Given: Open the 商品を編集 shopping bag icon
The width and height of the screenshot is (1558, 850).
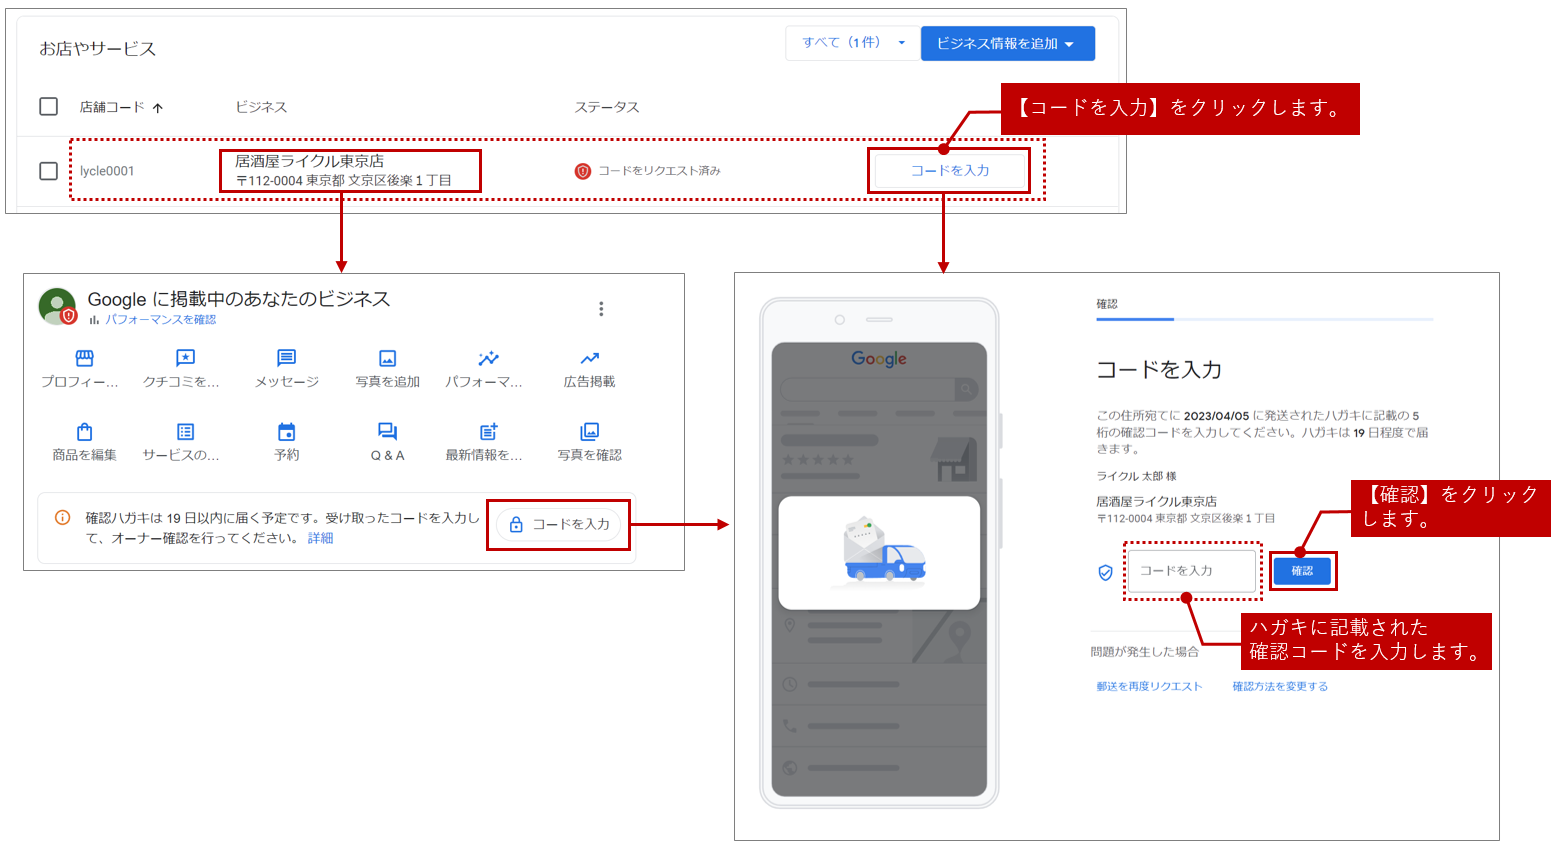Looking at the screenshot, I should [85, 432].
